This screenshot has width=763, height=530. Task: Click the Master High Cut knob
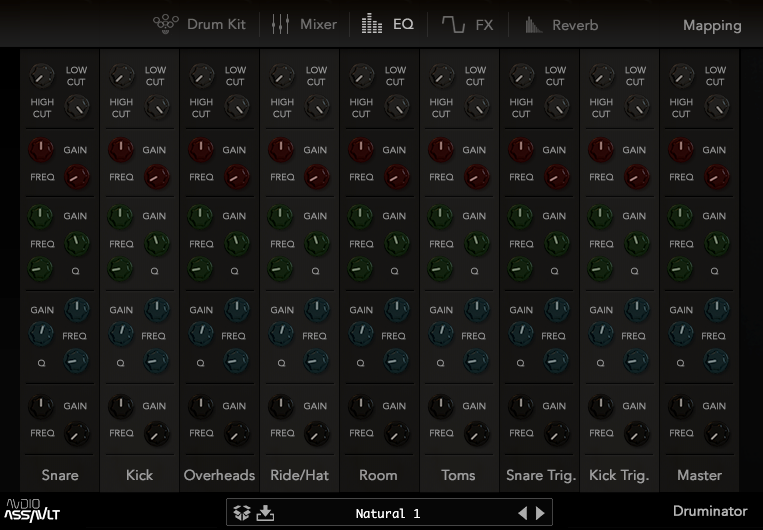[x=717, y=107]
